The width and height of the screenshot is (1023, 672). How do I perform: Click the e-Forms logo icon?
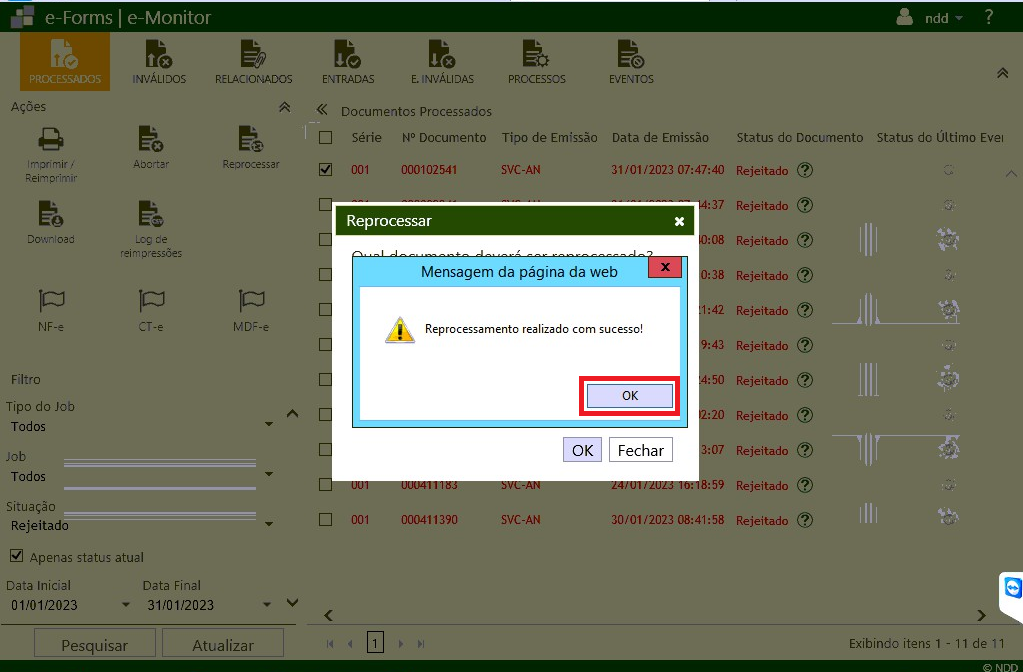[22, 17]
